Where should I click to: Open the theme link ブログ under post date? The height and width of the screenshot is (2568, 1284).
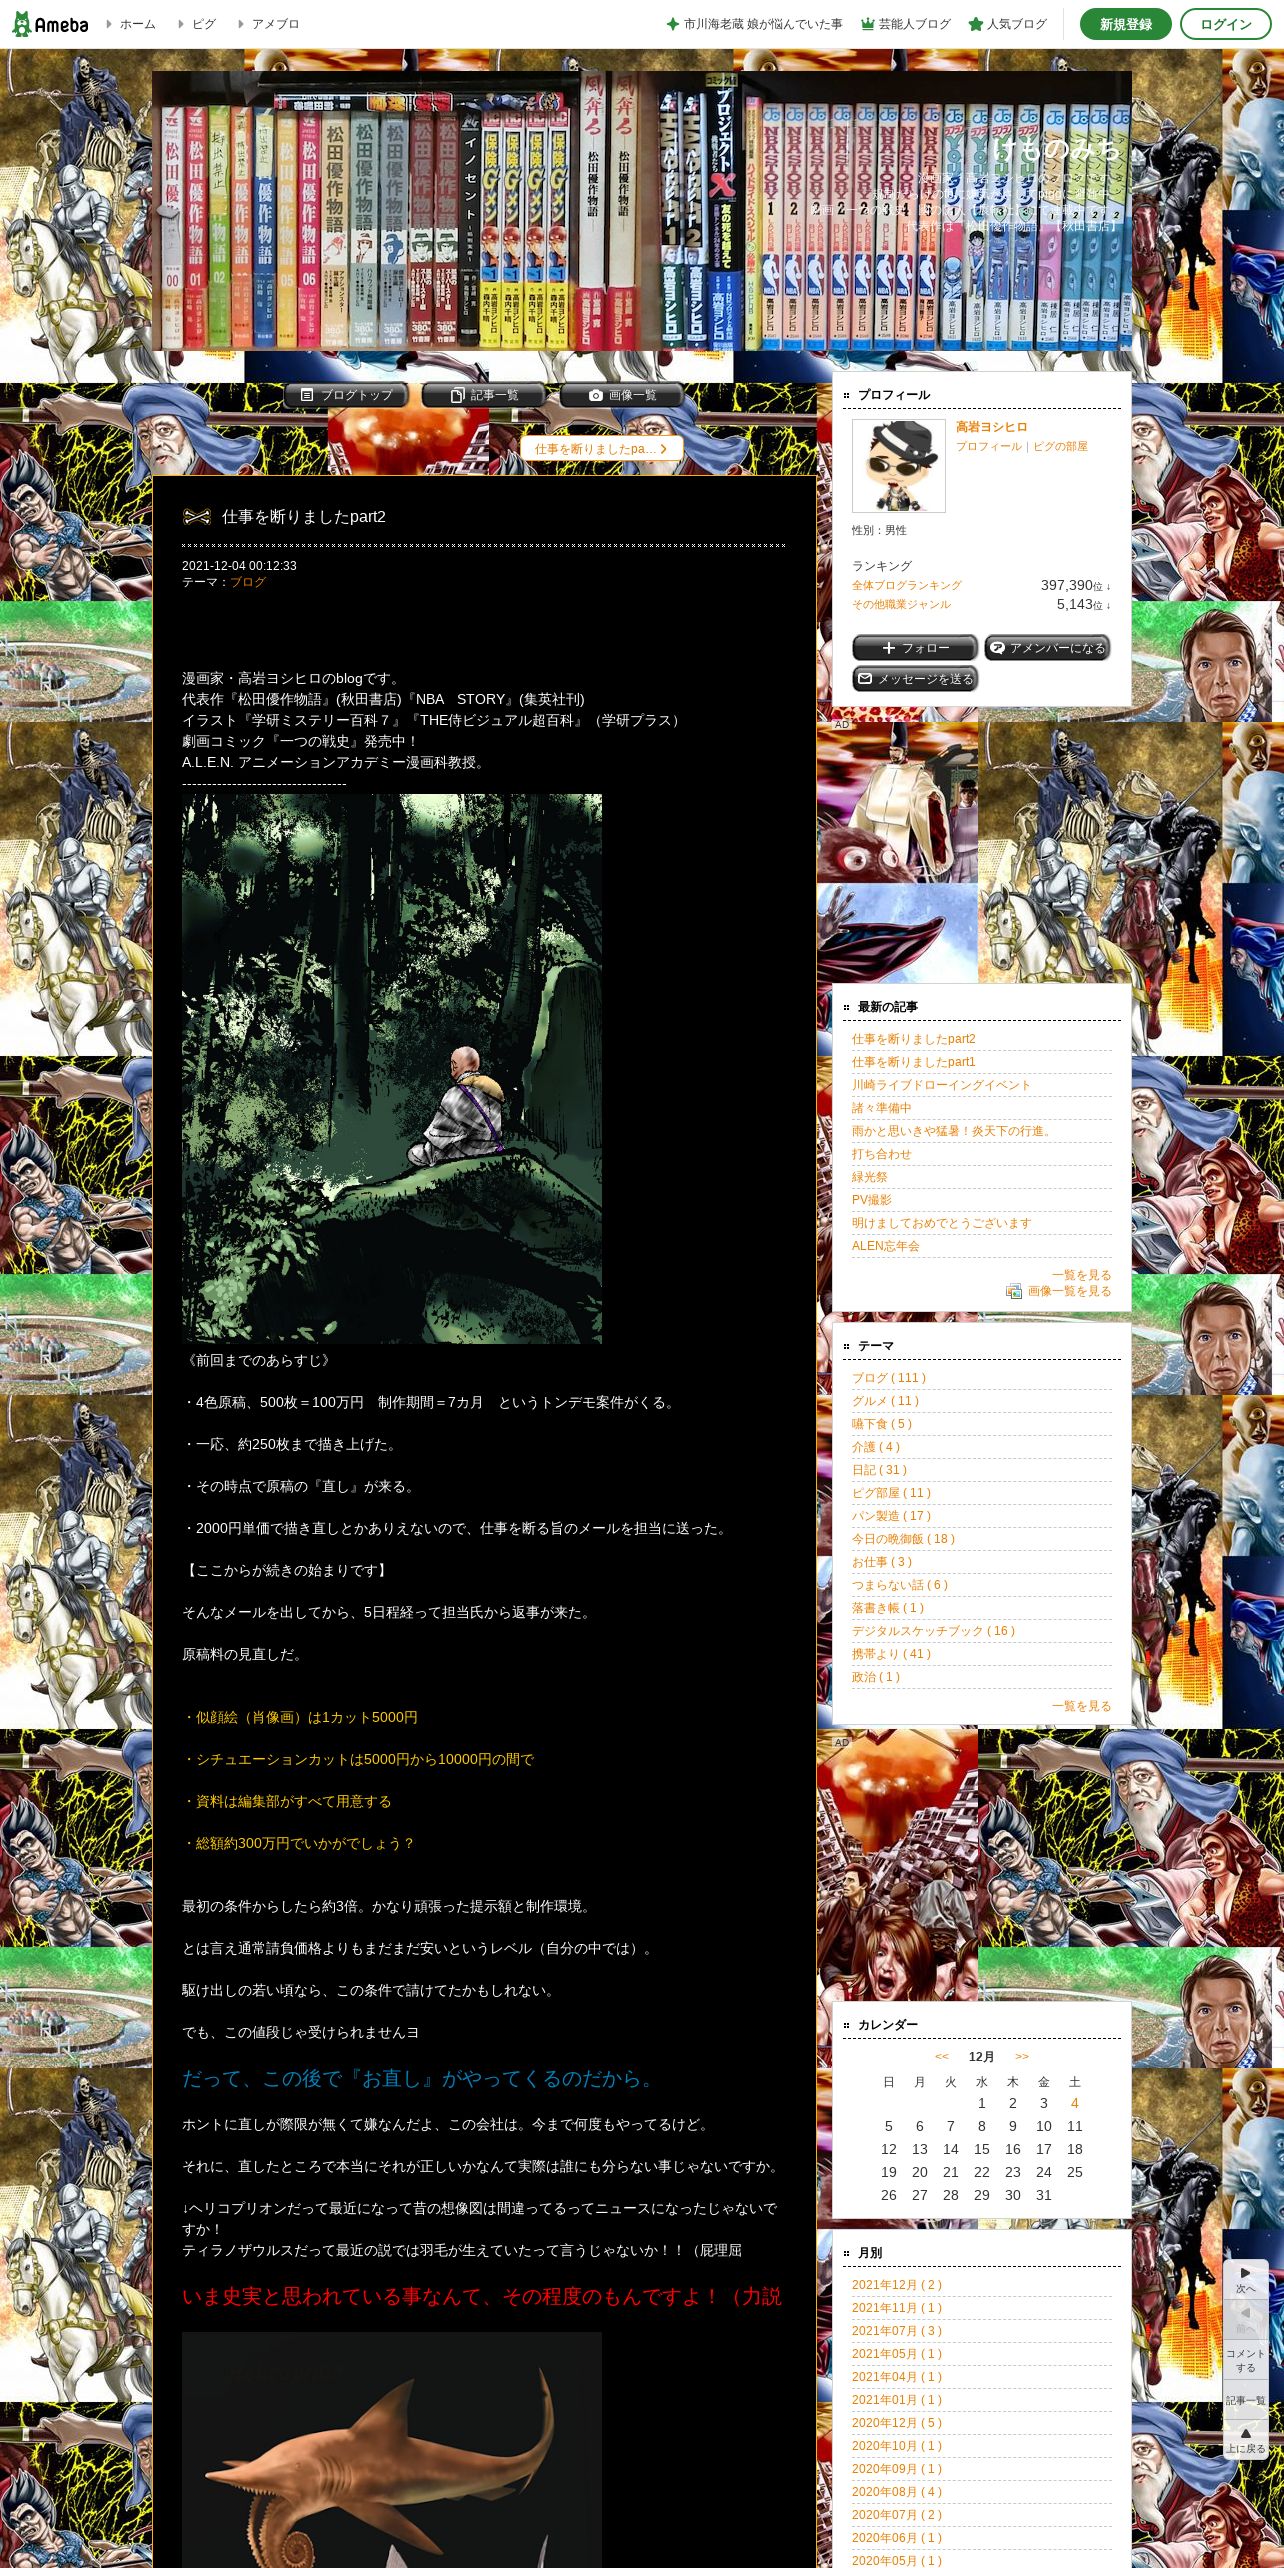coord(248,582)
